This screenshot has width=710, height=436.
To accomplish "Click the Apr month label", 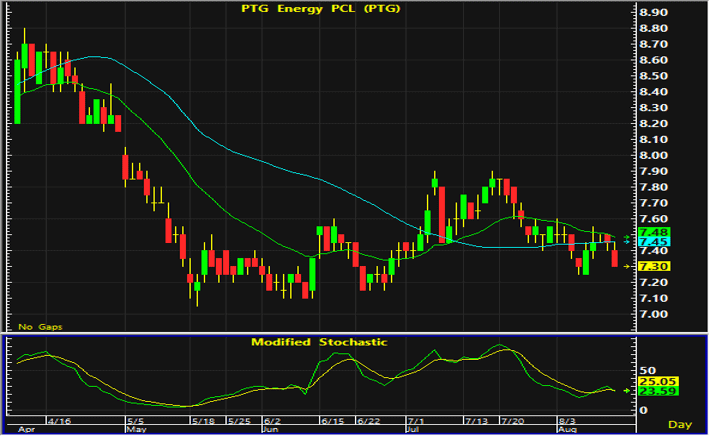I will coord(26,429).
